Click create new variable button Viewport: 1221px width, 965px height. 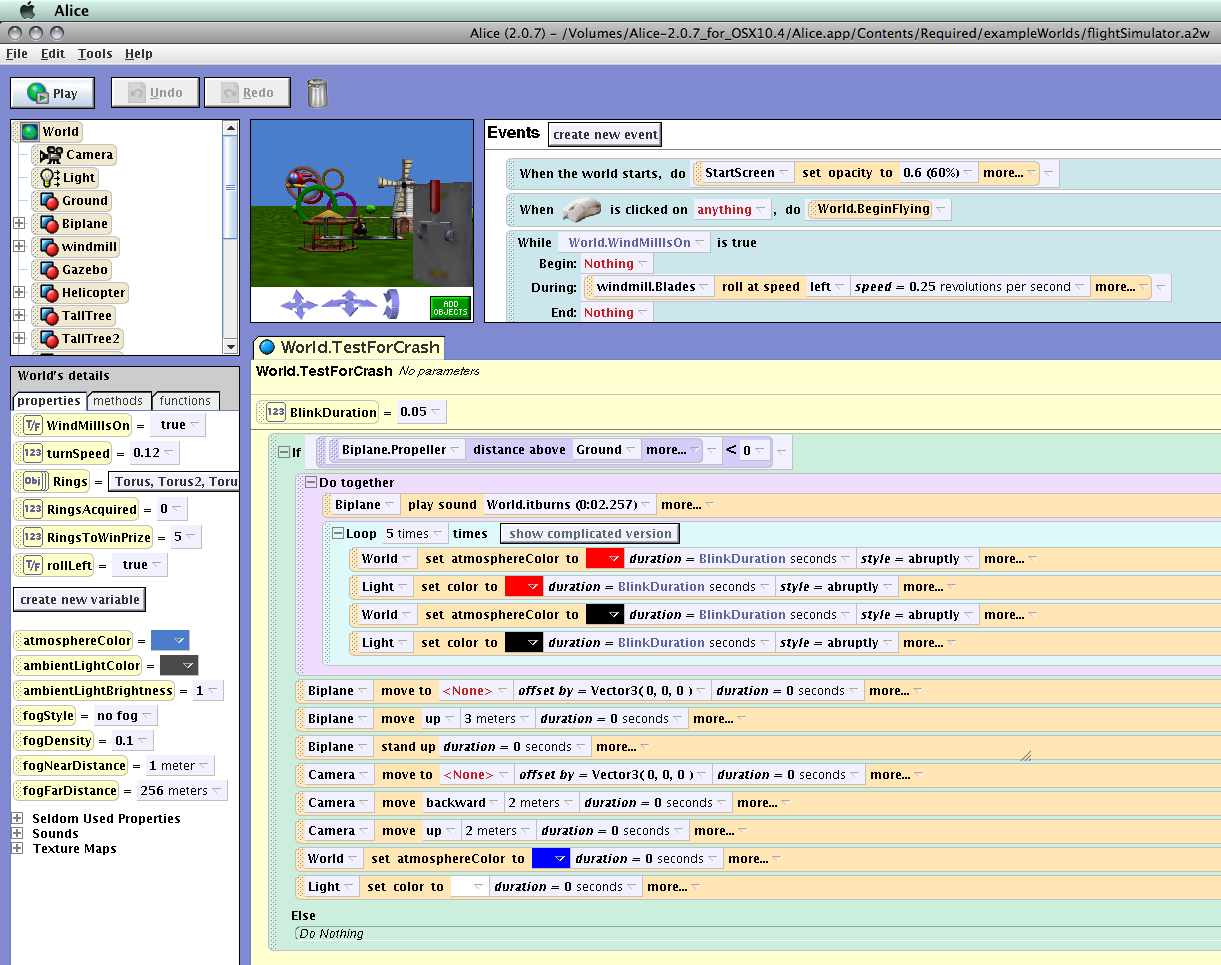(x=81, y=600)
